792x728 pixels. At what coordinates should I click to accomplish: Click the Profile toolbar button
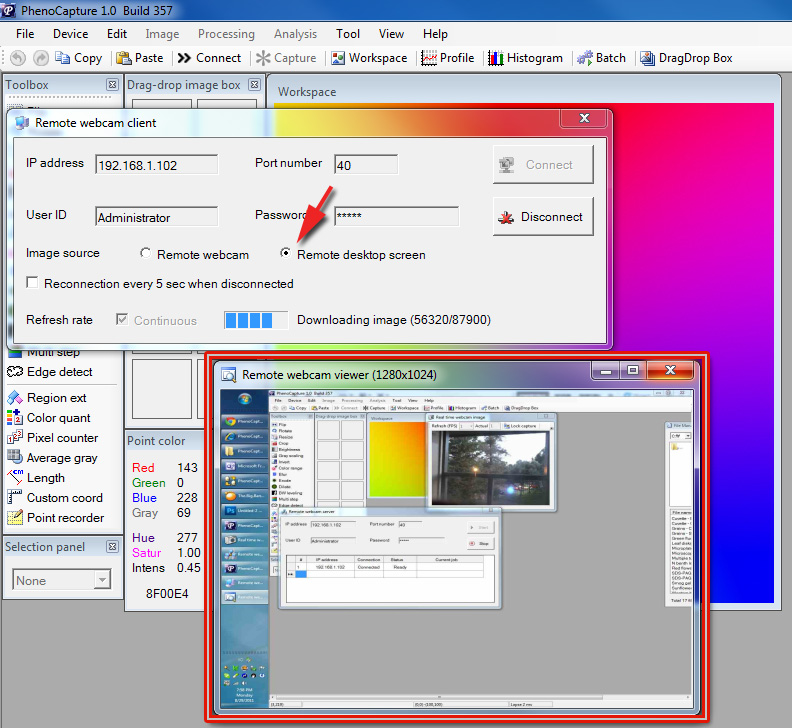tap(448, 58)
